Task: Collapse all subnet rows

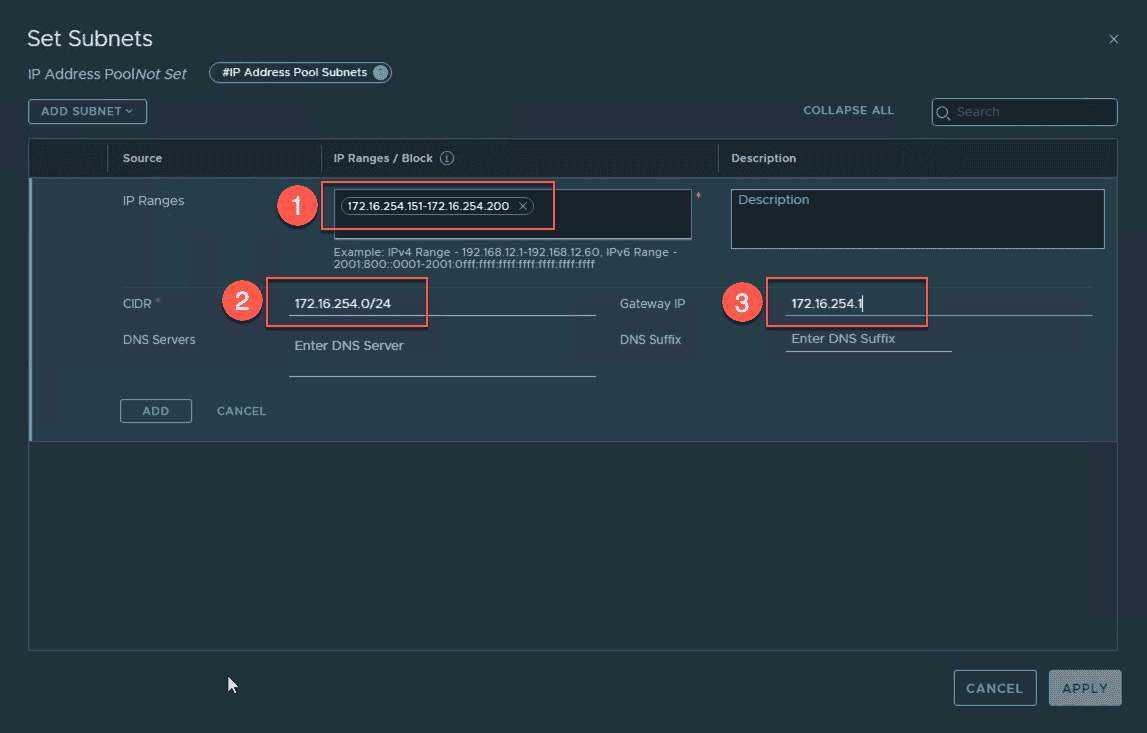Action: (x=848, y=110)
